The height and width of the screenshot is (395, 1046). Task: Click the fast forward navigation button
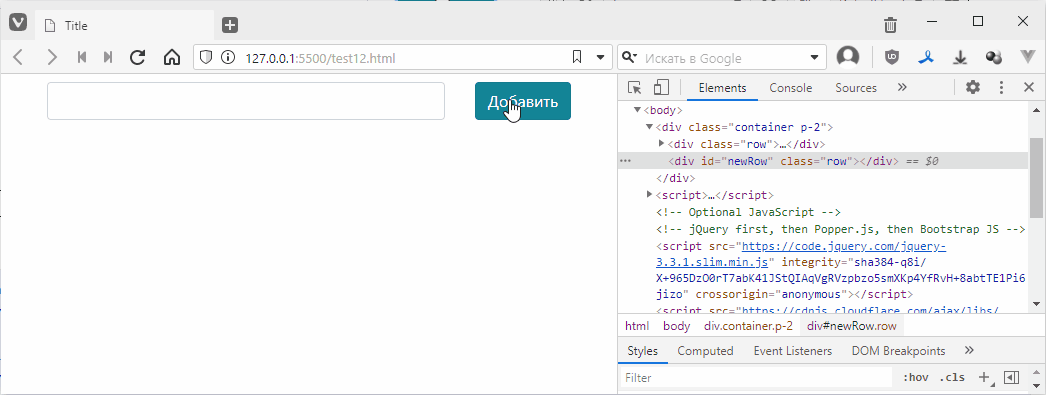click(x=107, y=58)
